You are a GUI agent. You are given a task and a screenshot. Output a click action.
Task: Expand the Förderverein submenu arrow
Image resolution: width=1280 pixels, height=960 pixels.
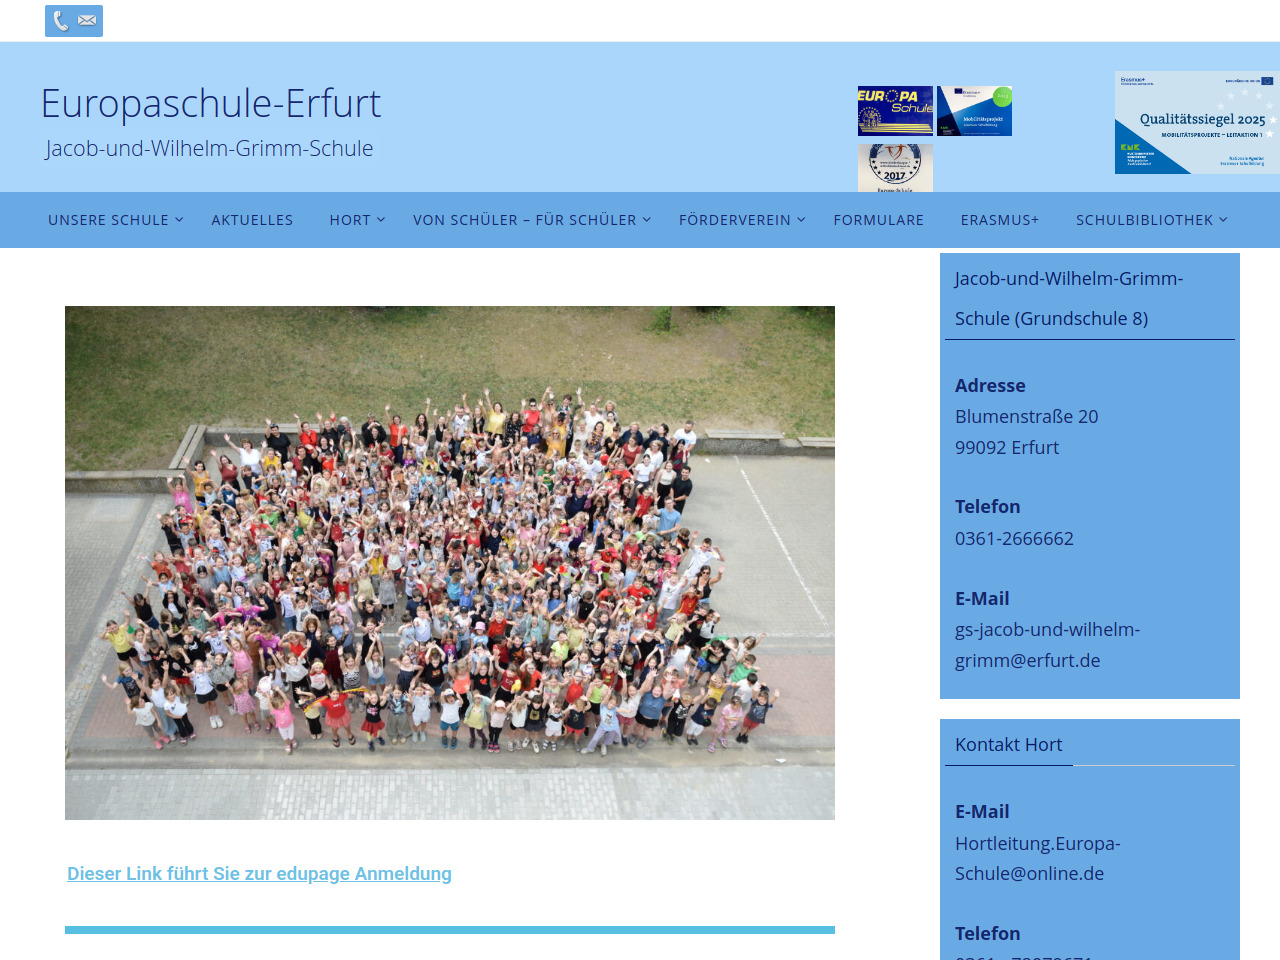coord(801,220)
